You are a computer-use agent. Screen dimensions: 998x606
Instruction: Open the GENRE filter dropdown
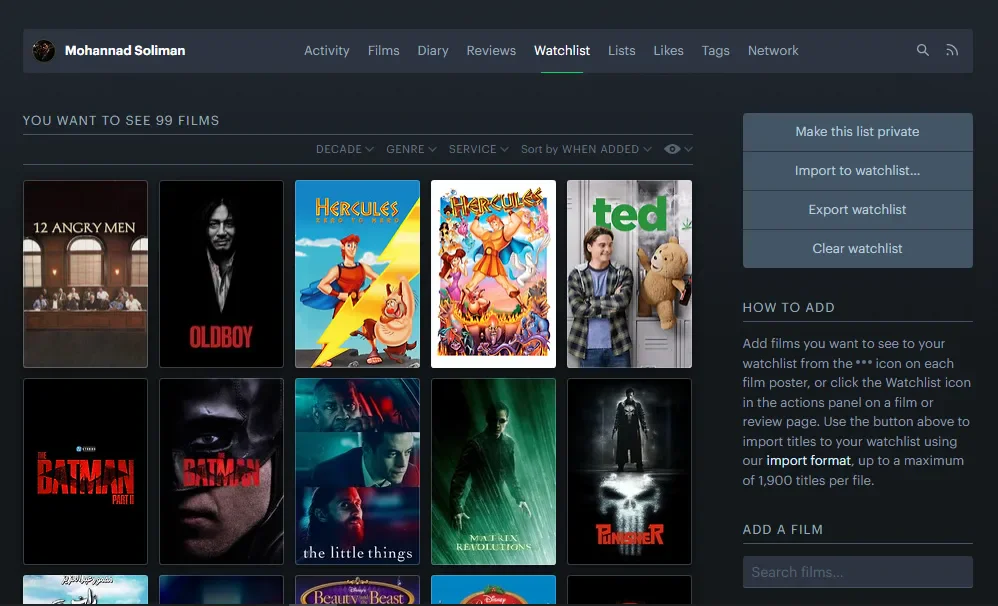(411, 149)
